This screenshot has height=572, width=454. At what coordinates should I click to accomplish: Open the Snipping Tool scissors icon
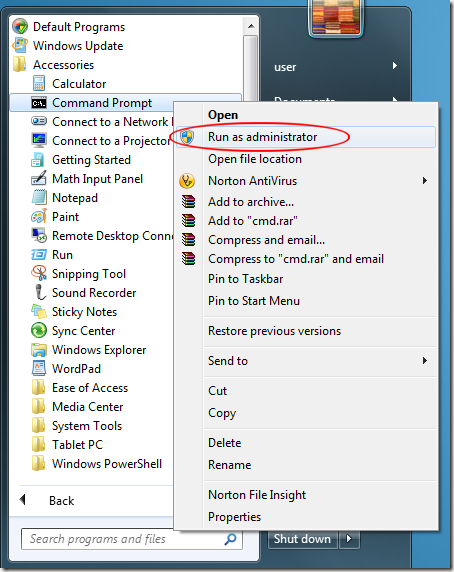39,274
